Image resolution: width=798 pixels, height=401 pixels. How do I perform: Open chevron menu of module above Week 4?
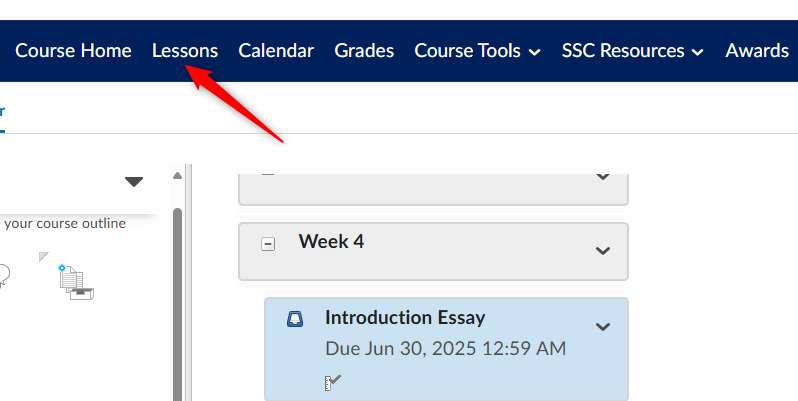[603, 177]
